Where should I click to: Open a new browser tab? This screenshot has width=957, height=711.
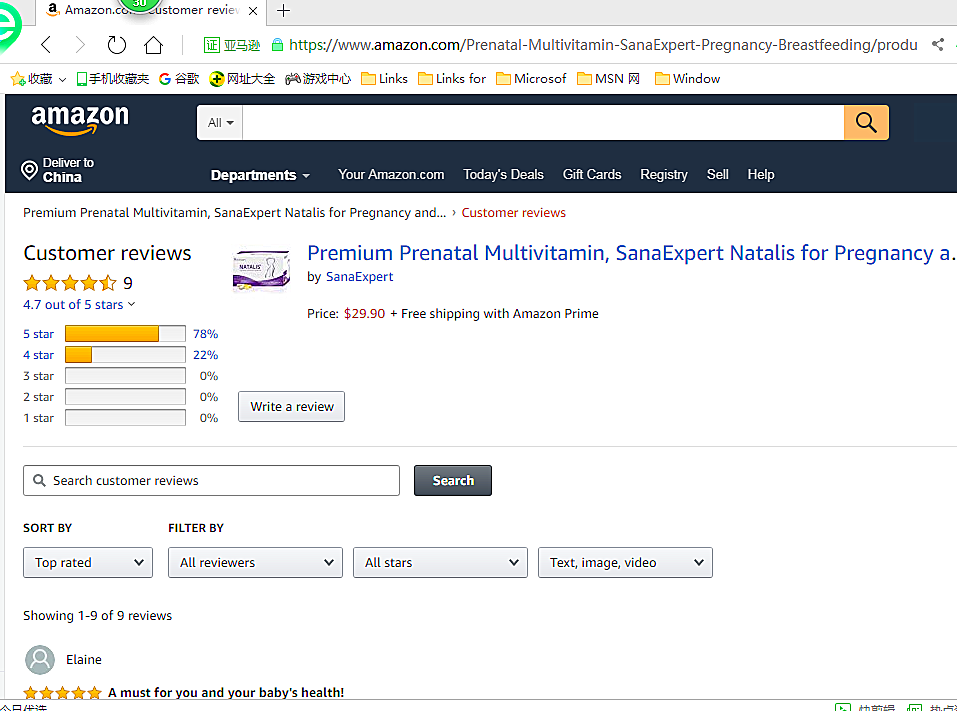[284, 11]
